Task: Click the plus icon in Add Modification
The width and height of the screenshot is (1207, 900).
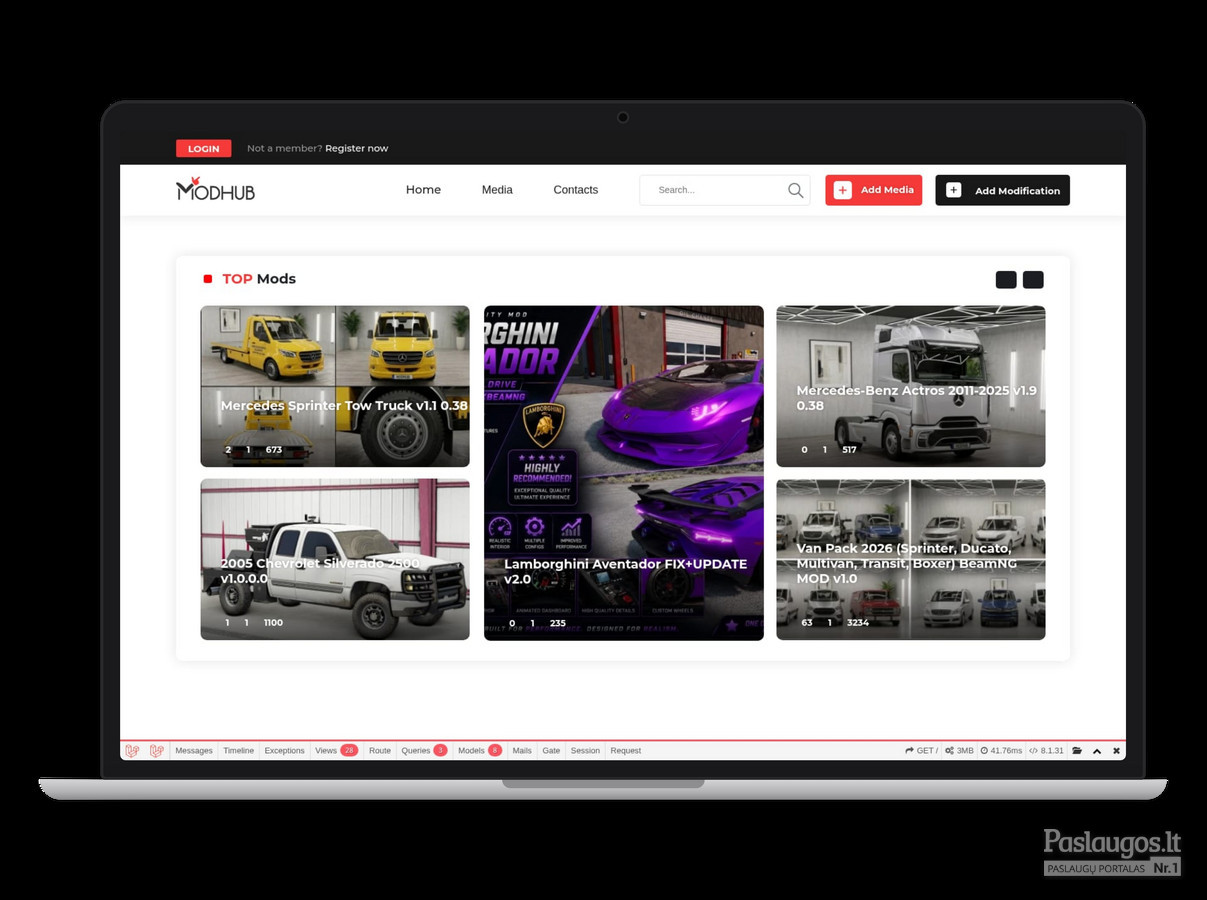Action: (953, 190)
